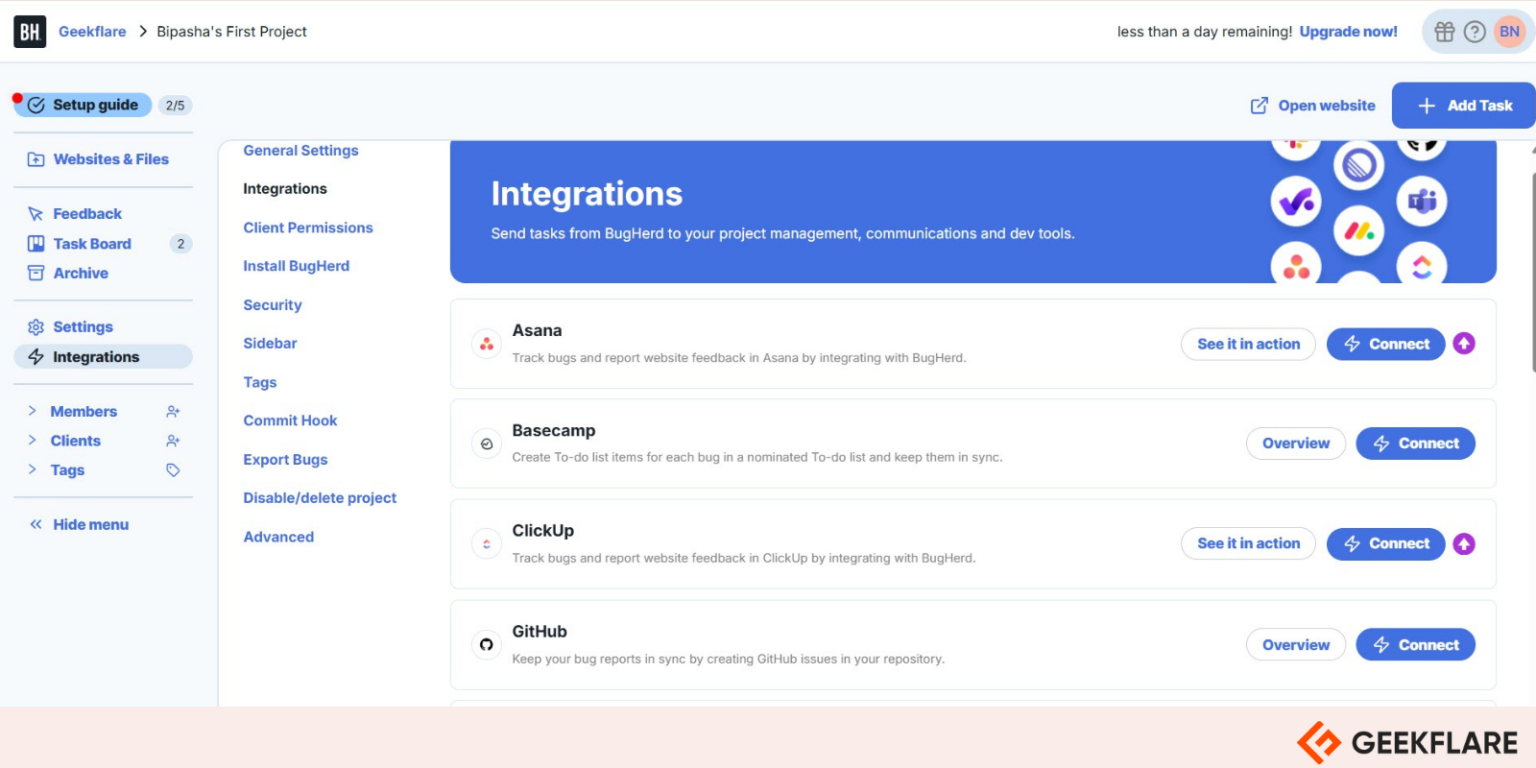Click the Basecamp integration logo
Viewport: 1536px width, 768px height.
tap(486, 443)
